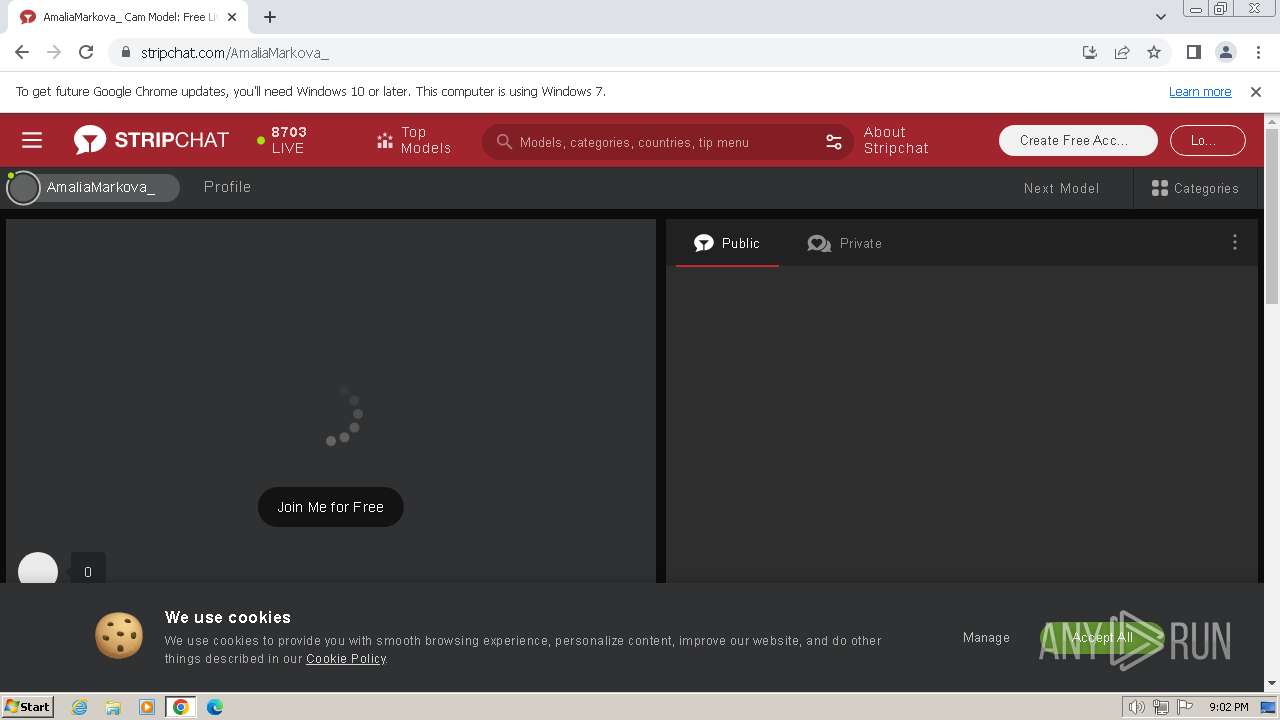Open Internet Explorer from taskbar

tap(79, 707)
